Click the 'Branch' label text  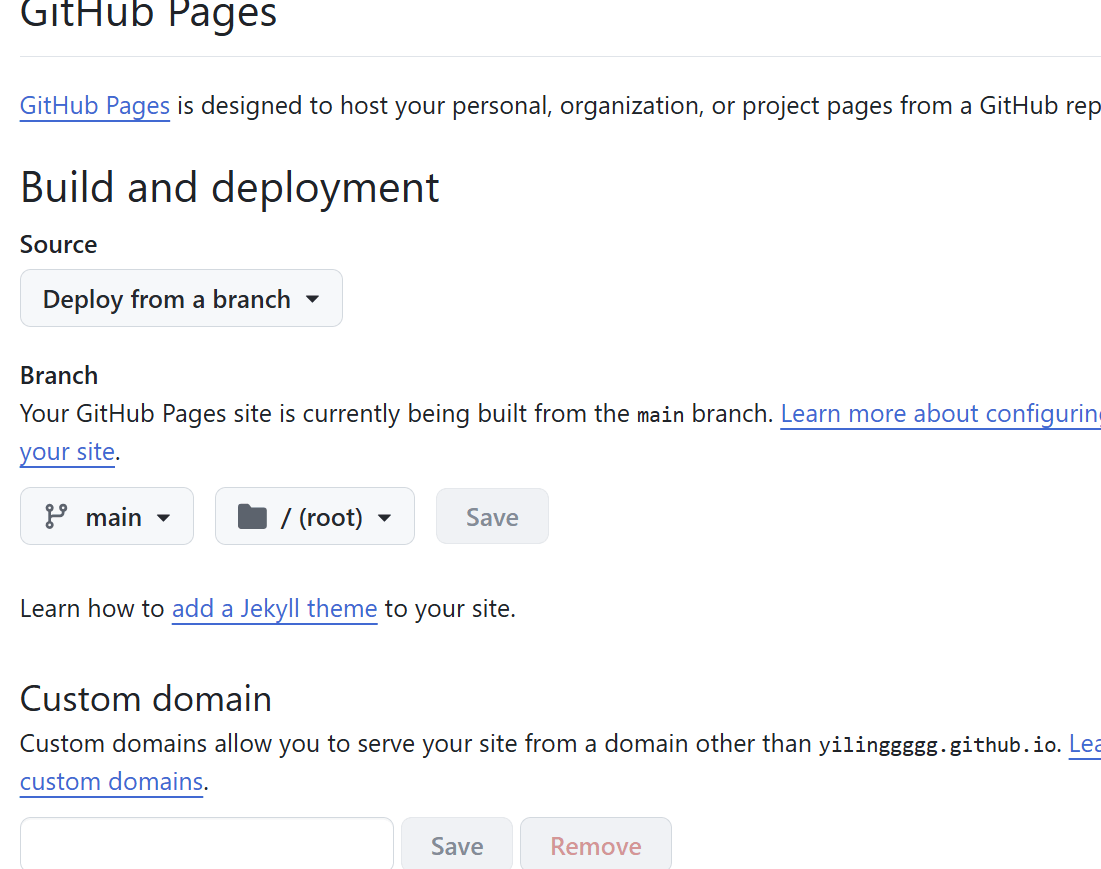tap(59, 376)
